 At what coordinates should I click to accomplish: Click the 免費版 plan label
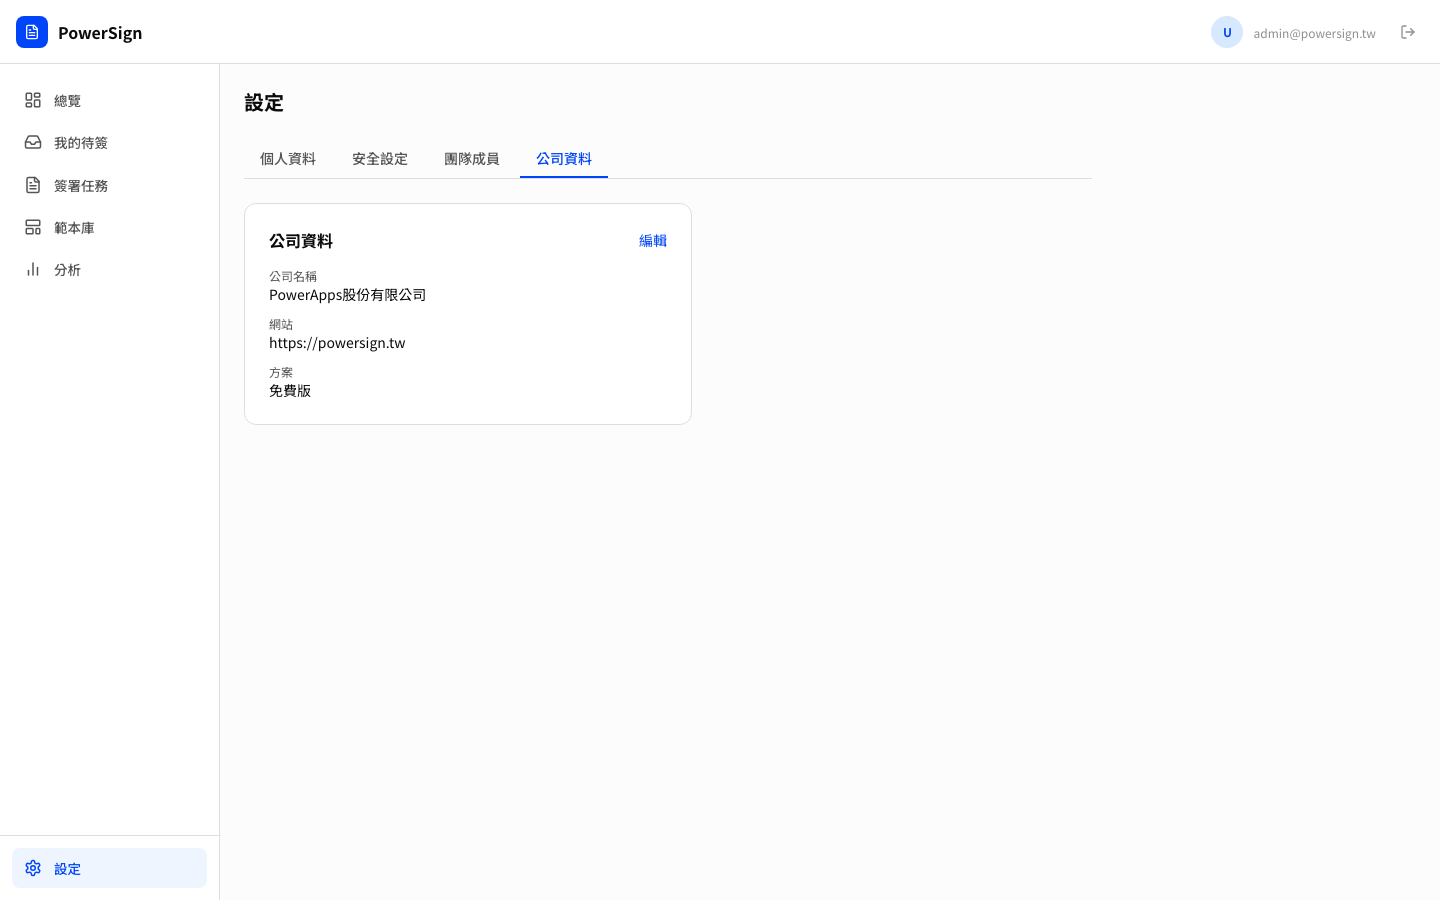coord(290,390)
